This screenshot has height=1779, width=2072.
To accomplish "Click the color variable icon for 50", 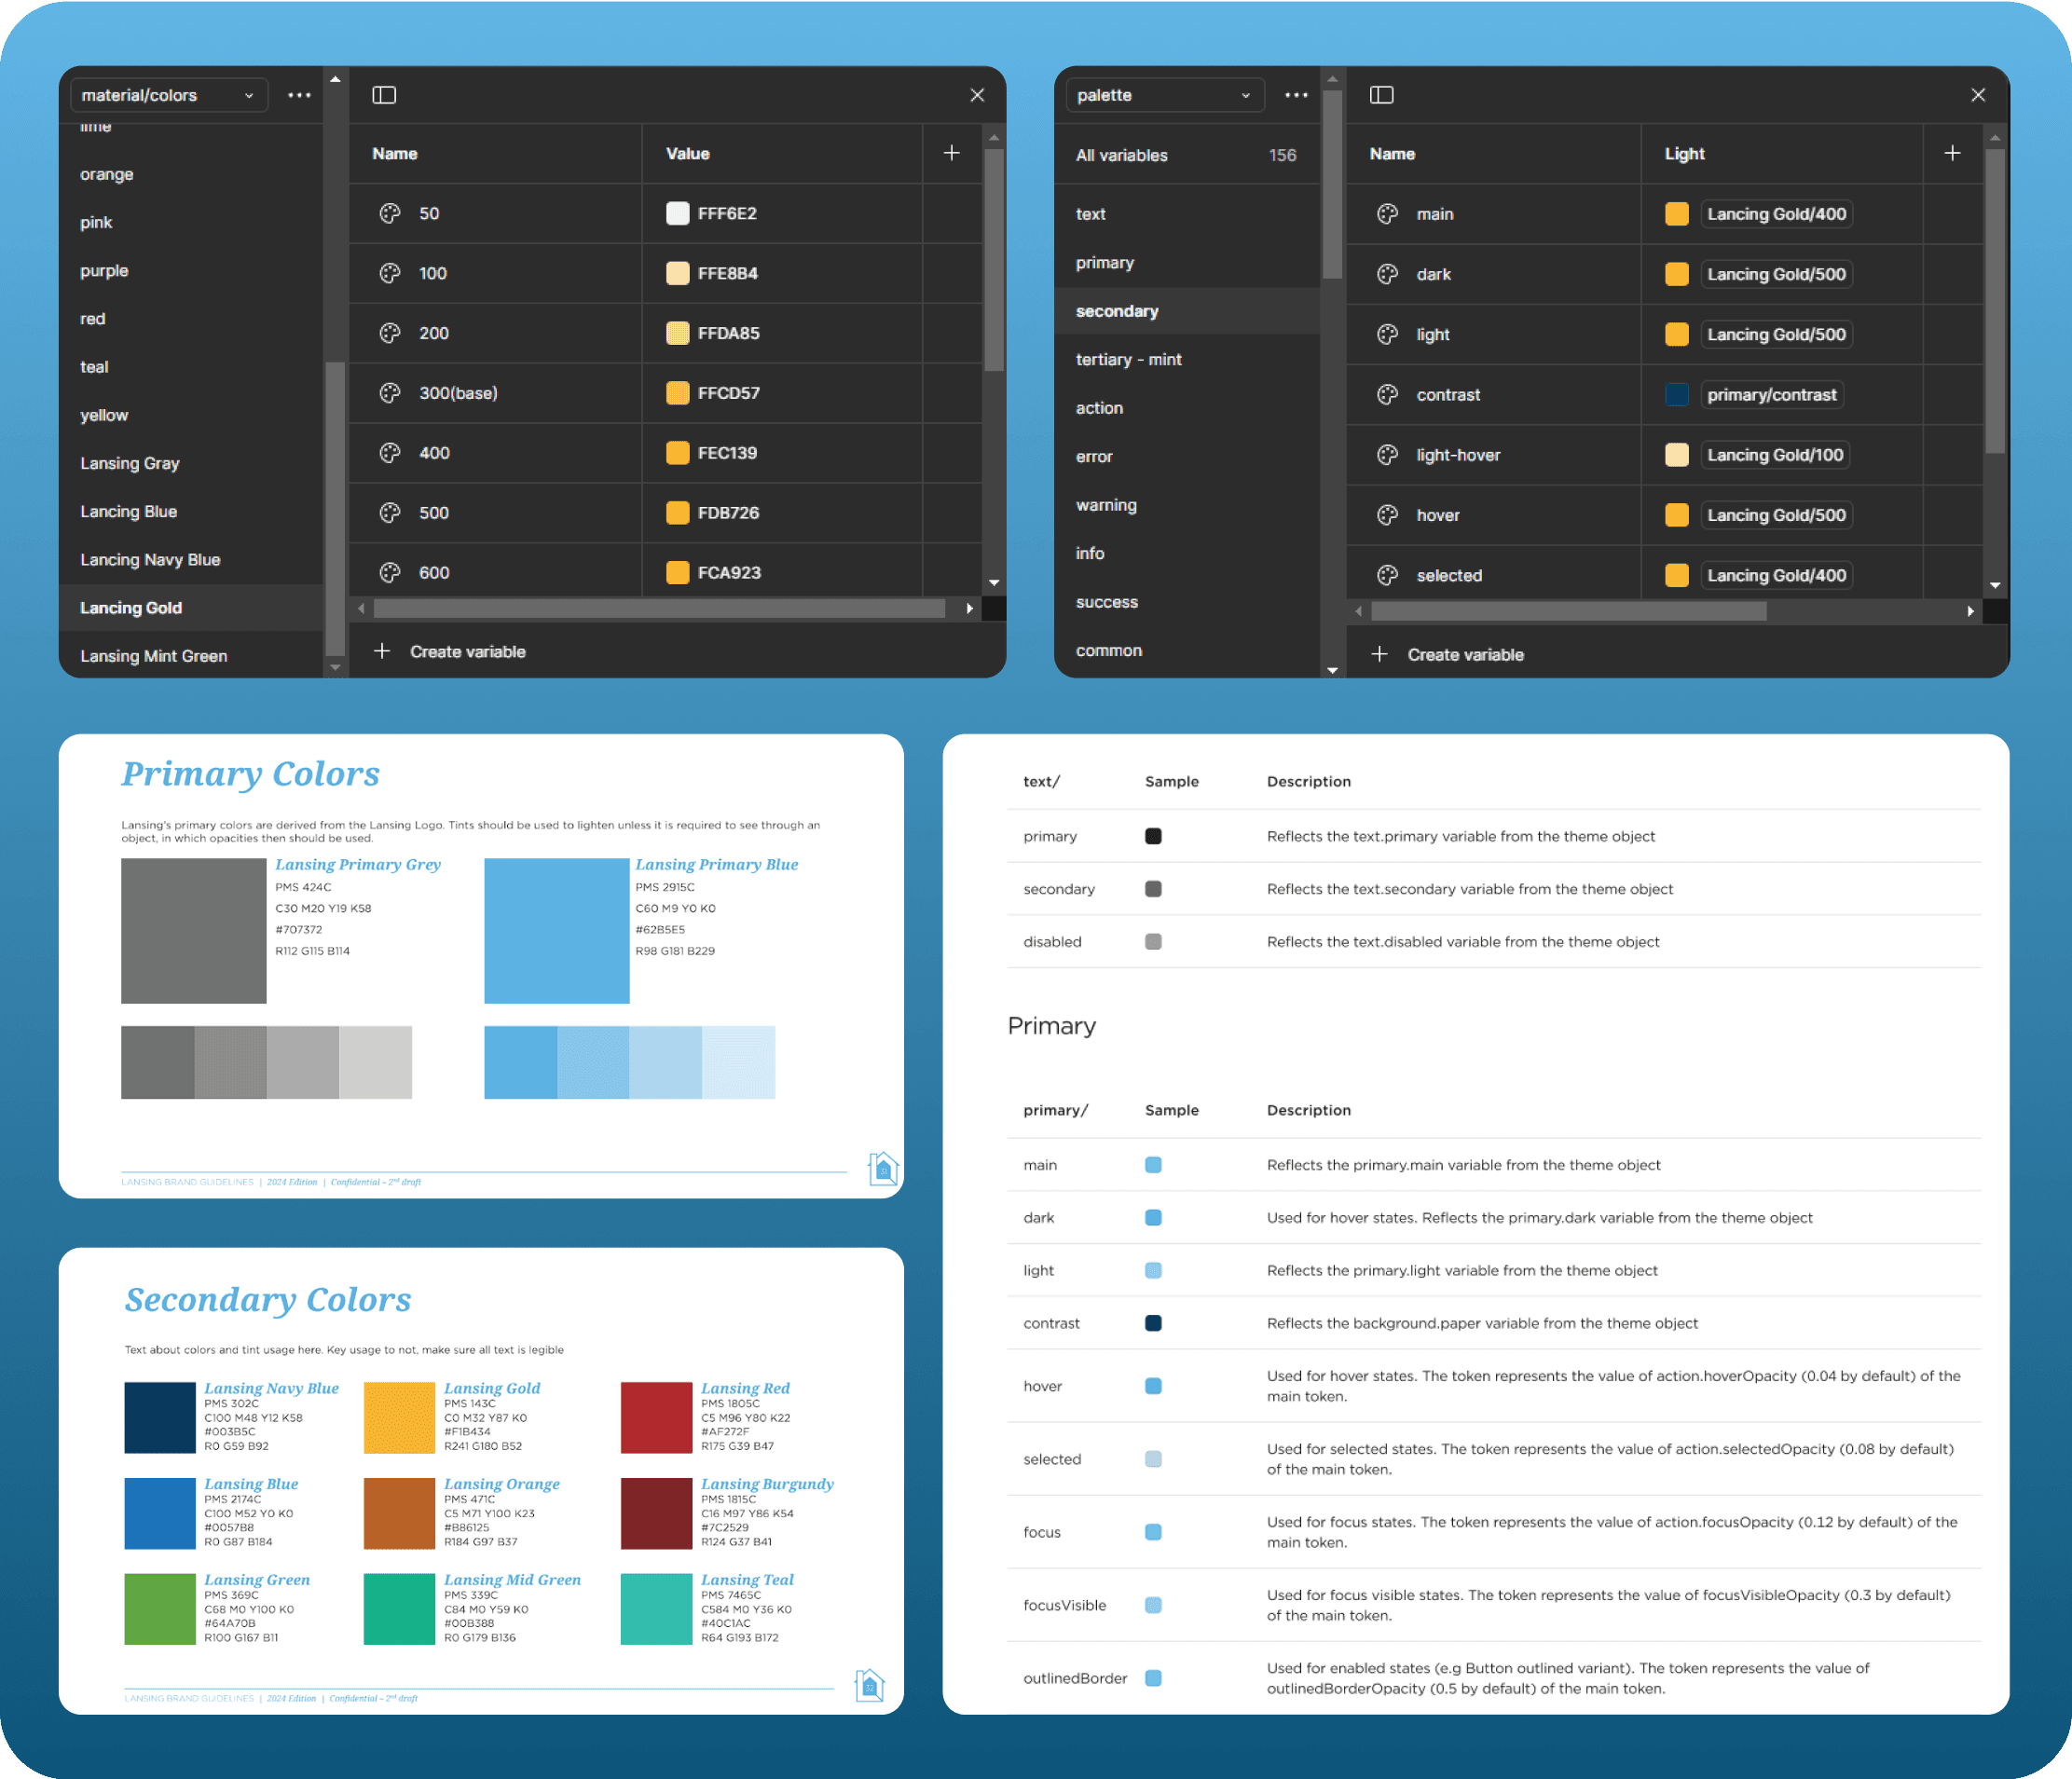I will click(x=390, y=213).
